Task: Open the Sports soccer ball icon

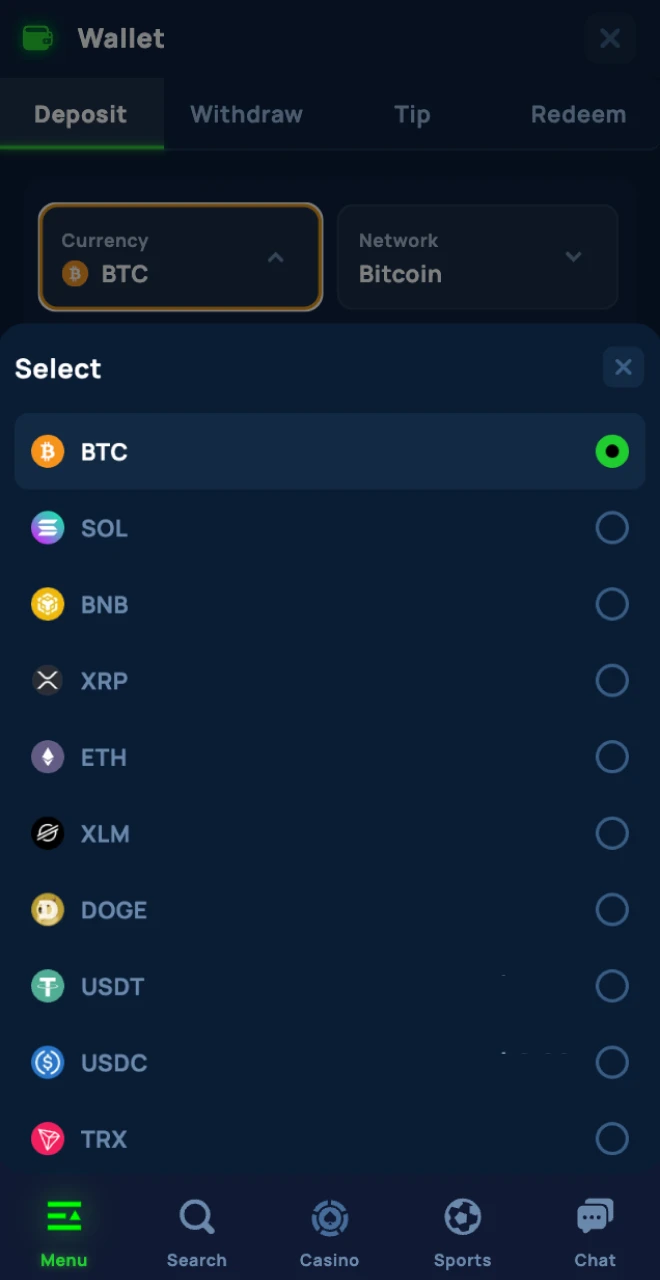Action: pos(462,1218)
